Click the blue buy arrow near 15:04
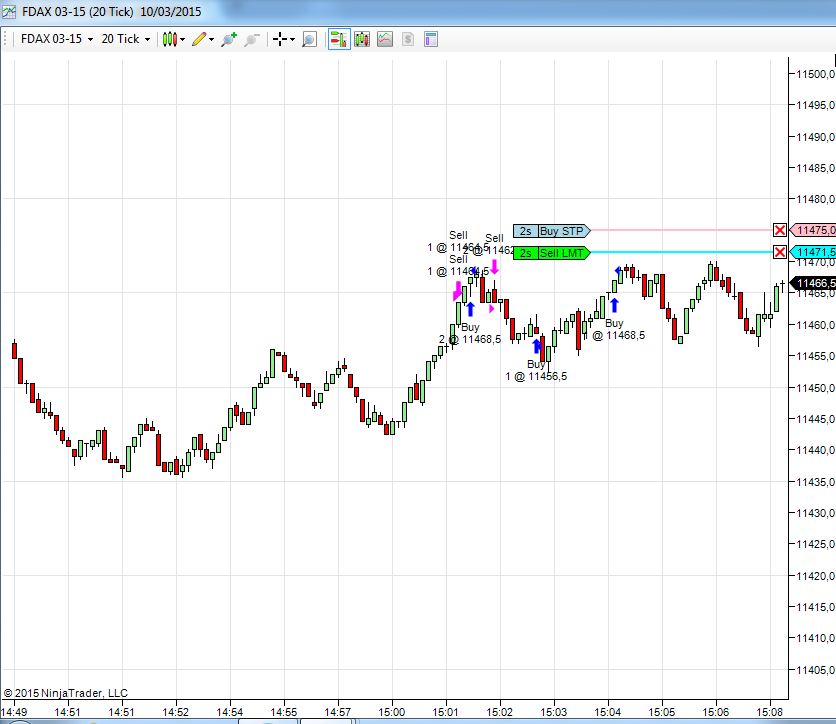The width and height of the screenshot is (836, 724). pos(614,305)
